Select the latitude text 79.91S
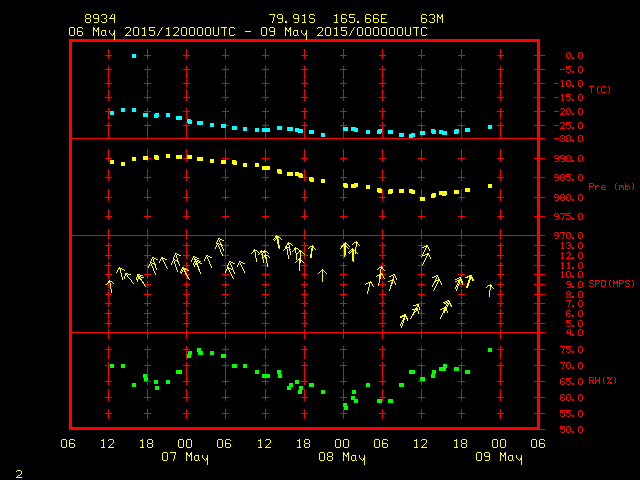The width and height of the screenshot is (640, 480). [x=292, y=19]
